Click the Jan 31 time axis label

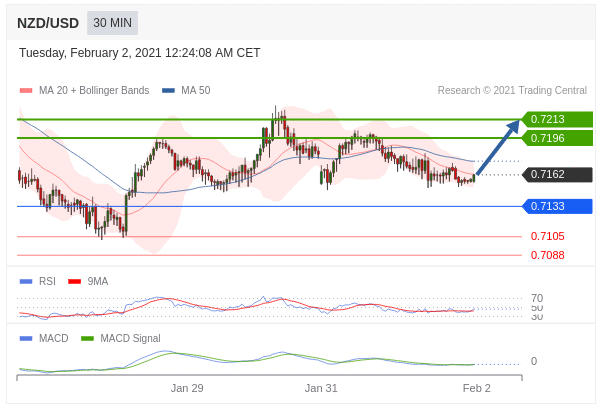tap(321, 388)
